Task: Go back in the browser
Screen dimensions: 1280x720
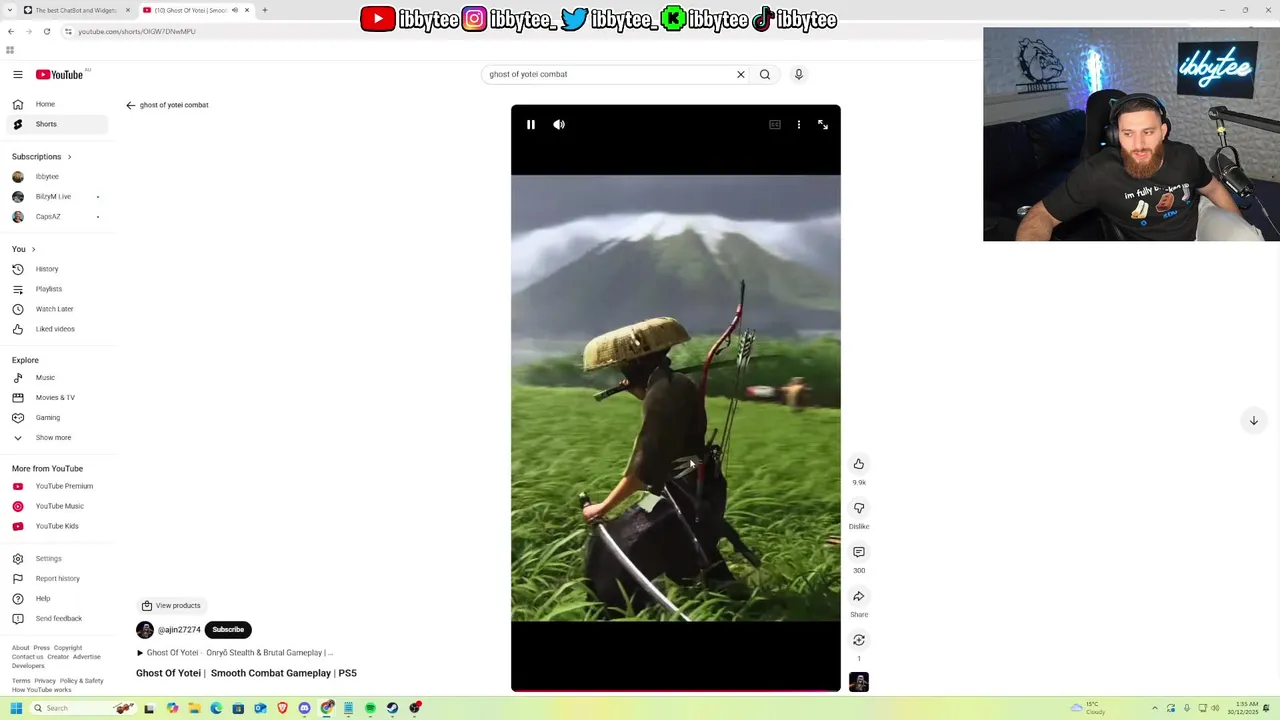Action: click(x=11, y=31)
